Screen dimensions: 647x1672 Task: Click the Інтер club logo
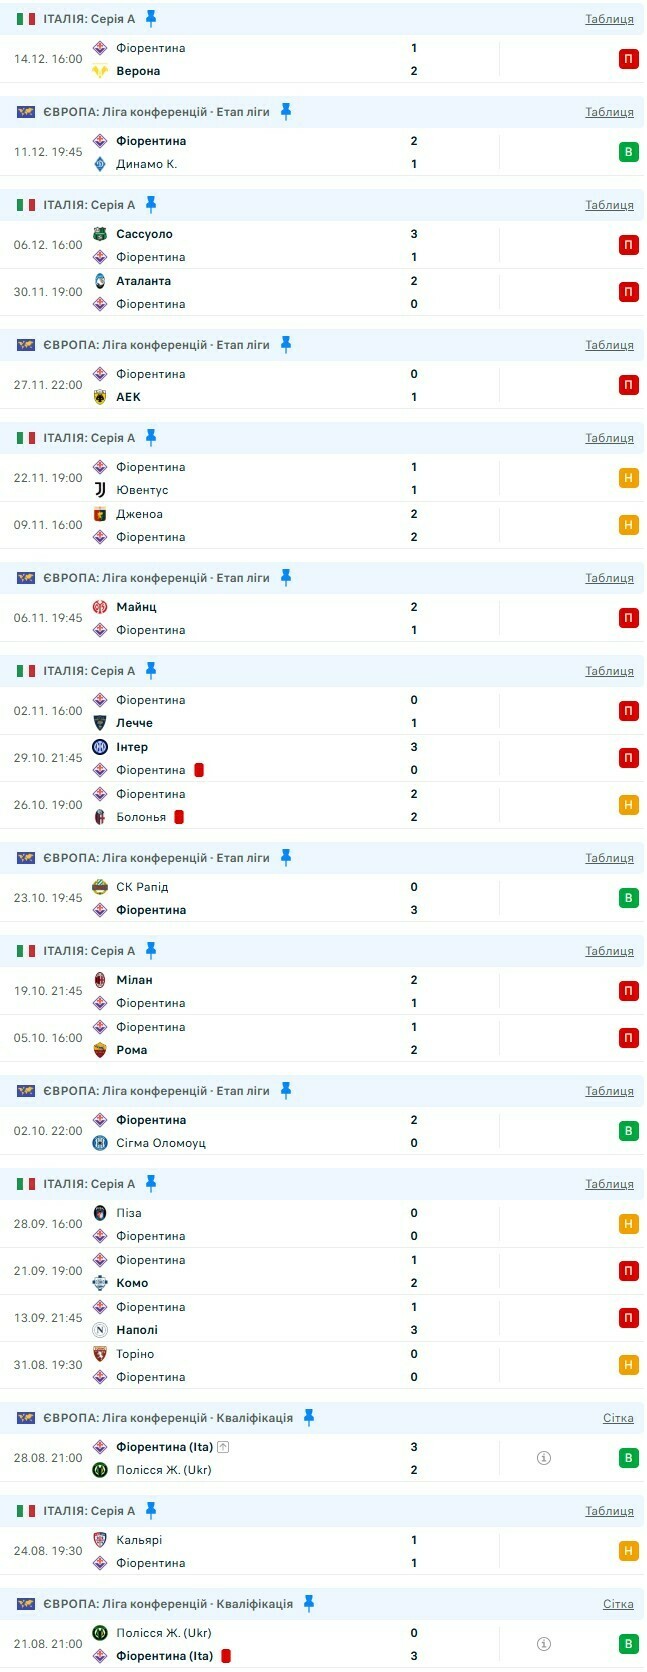tap(100, 747)
